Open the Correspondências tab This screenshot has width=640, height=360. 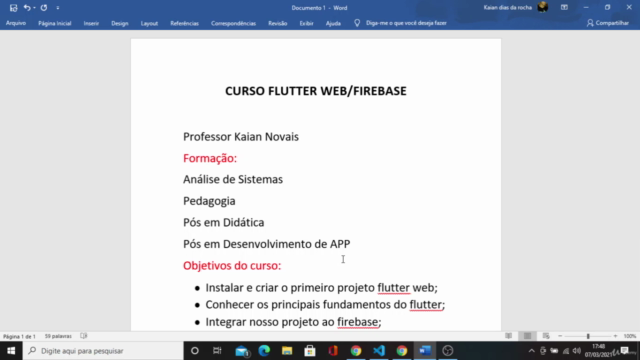(233, 23)
